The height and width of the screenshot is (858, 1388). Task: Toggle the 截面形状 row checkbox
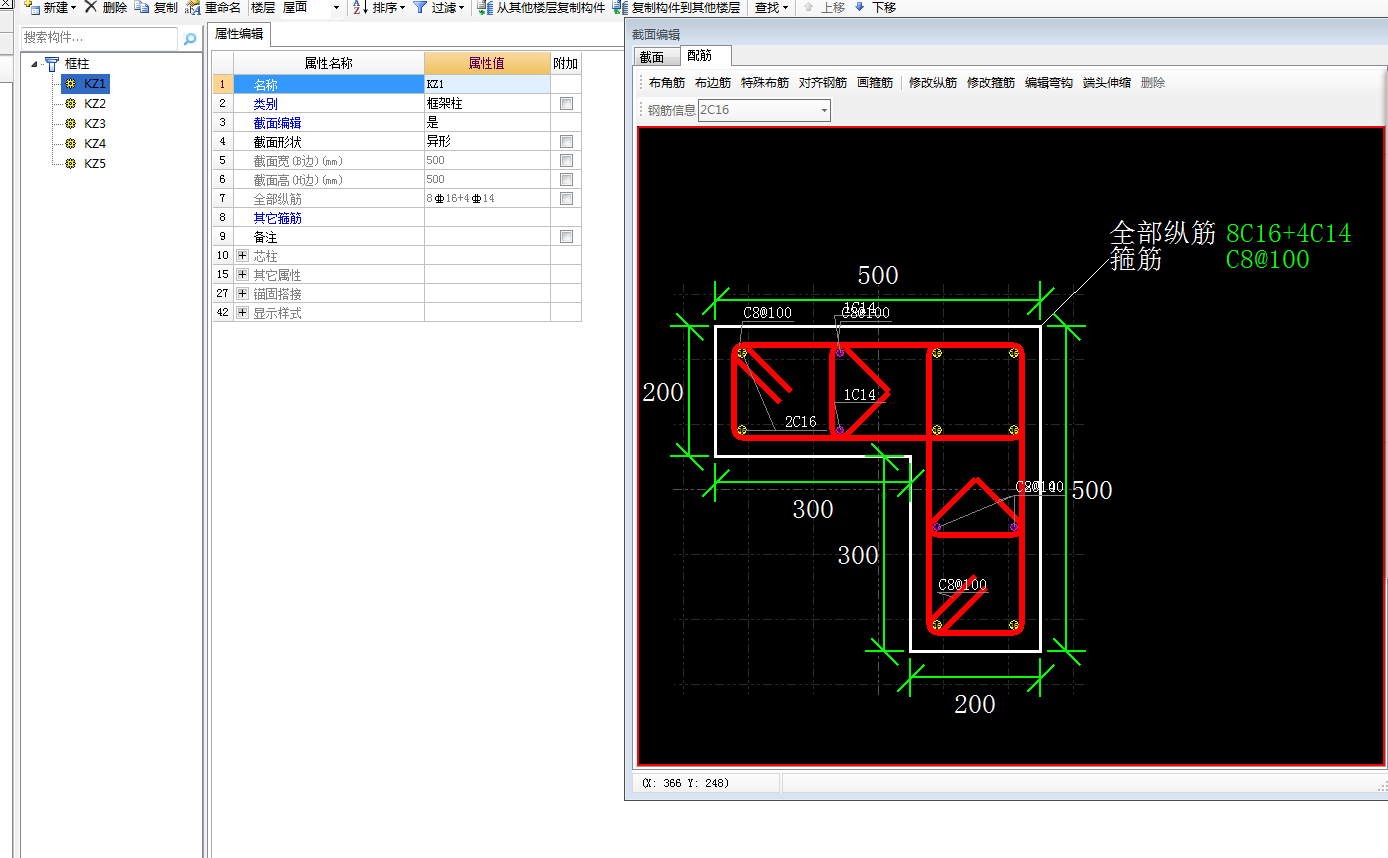[566, 142]
